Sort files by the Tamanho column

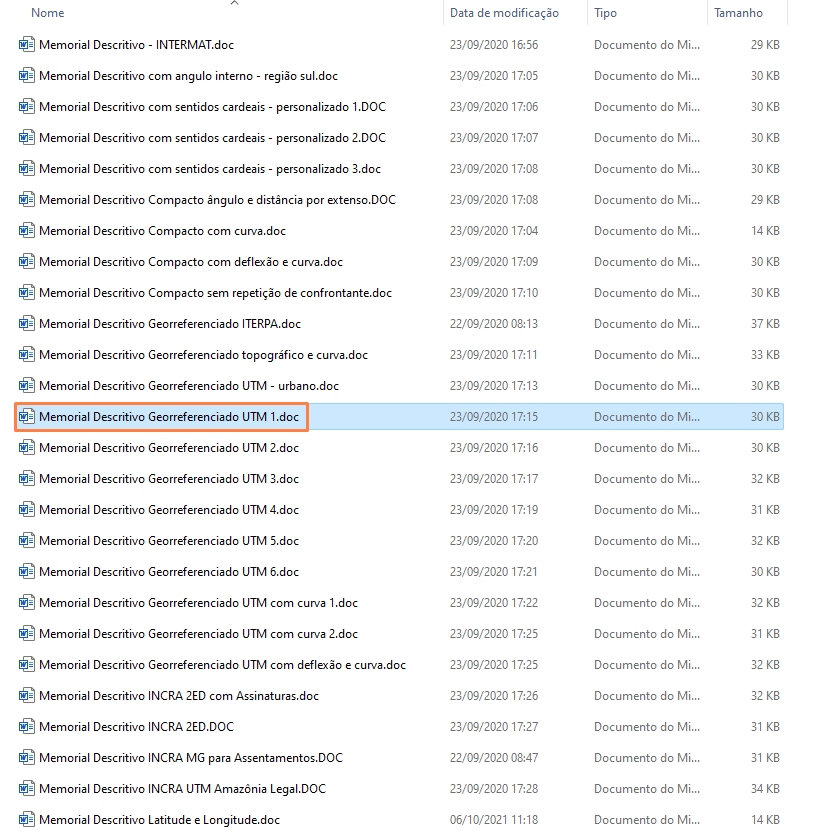(x=741, y=13)
